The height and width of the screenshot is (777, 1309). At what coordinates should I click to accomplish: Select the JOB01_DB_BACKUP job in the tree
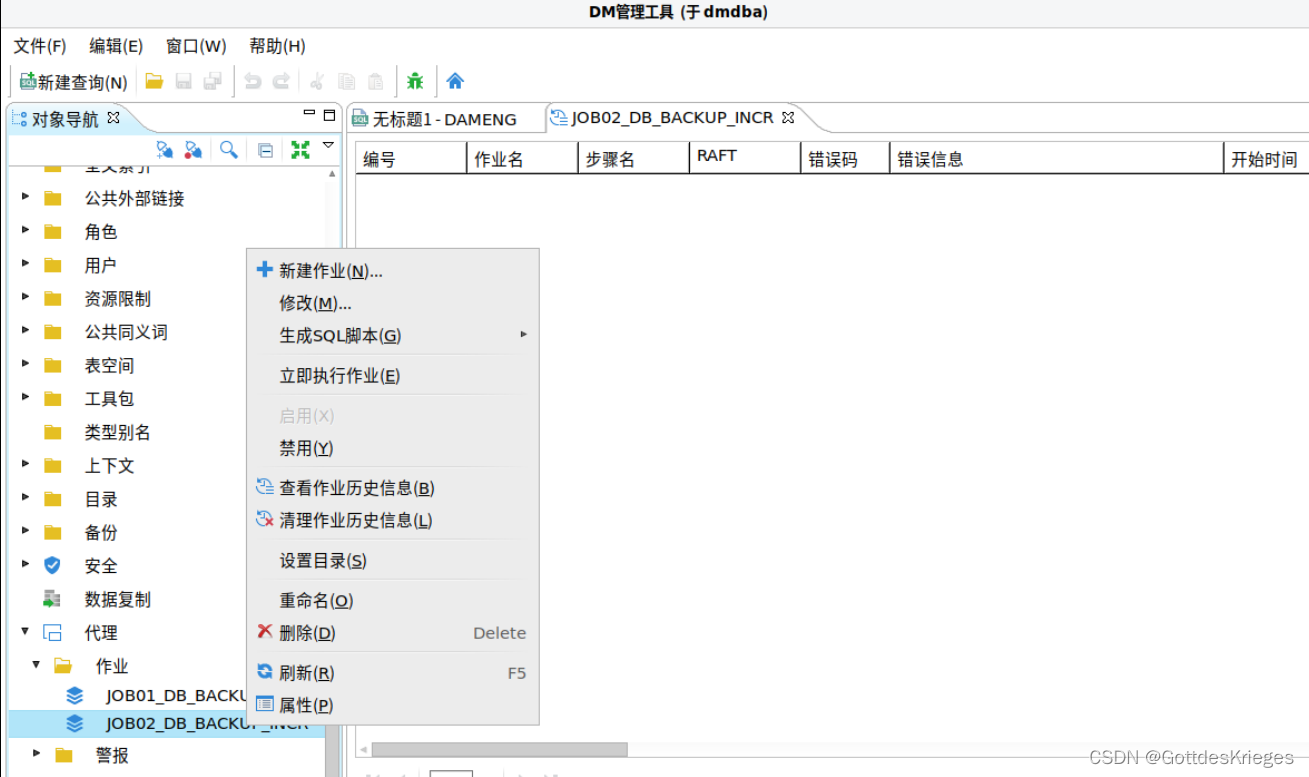click(x=176, y=695)
